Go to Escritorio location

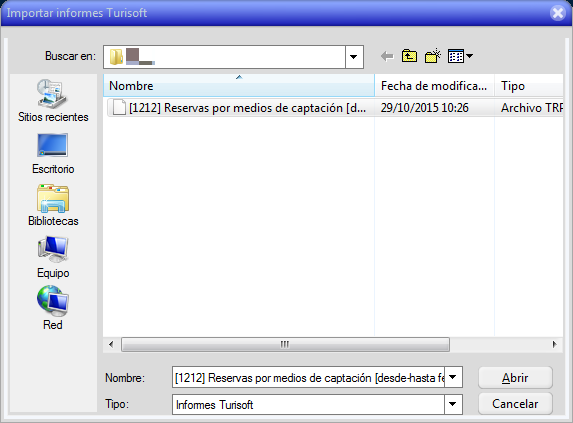[x=53, y=153]
